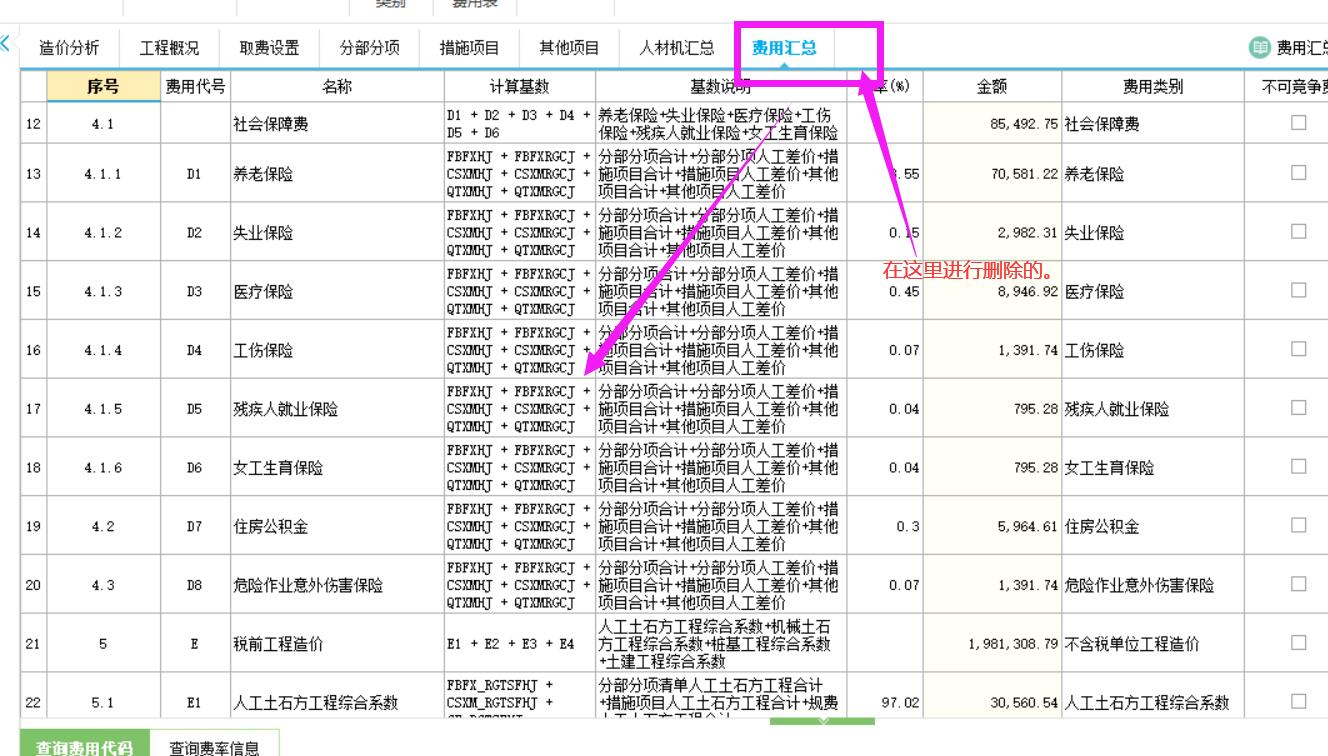Screen dimensions: 1328x756
Task: Click the 金额 column header
Action: [992, 87]
